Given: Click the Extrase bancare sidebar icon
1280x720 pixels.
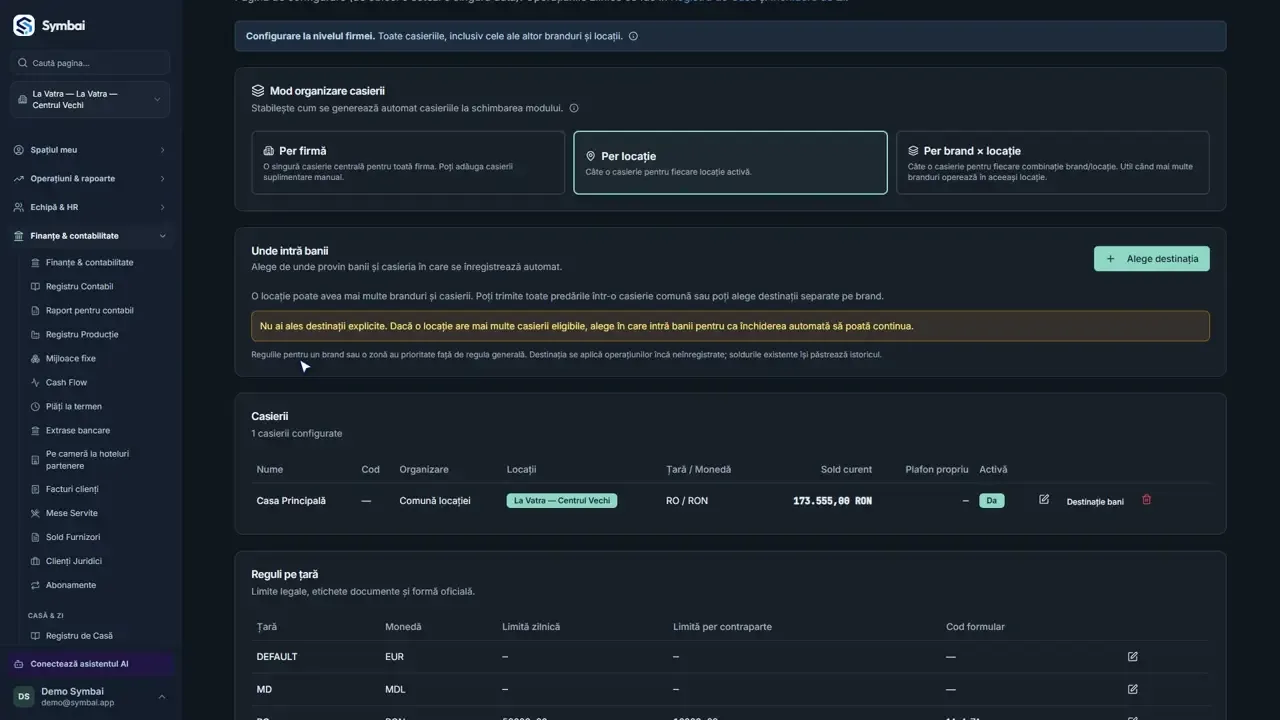Looking at the screenshot, I should click(x=36, y=430).
